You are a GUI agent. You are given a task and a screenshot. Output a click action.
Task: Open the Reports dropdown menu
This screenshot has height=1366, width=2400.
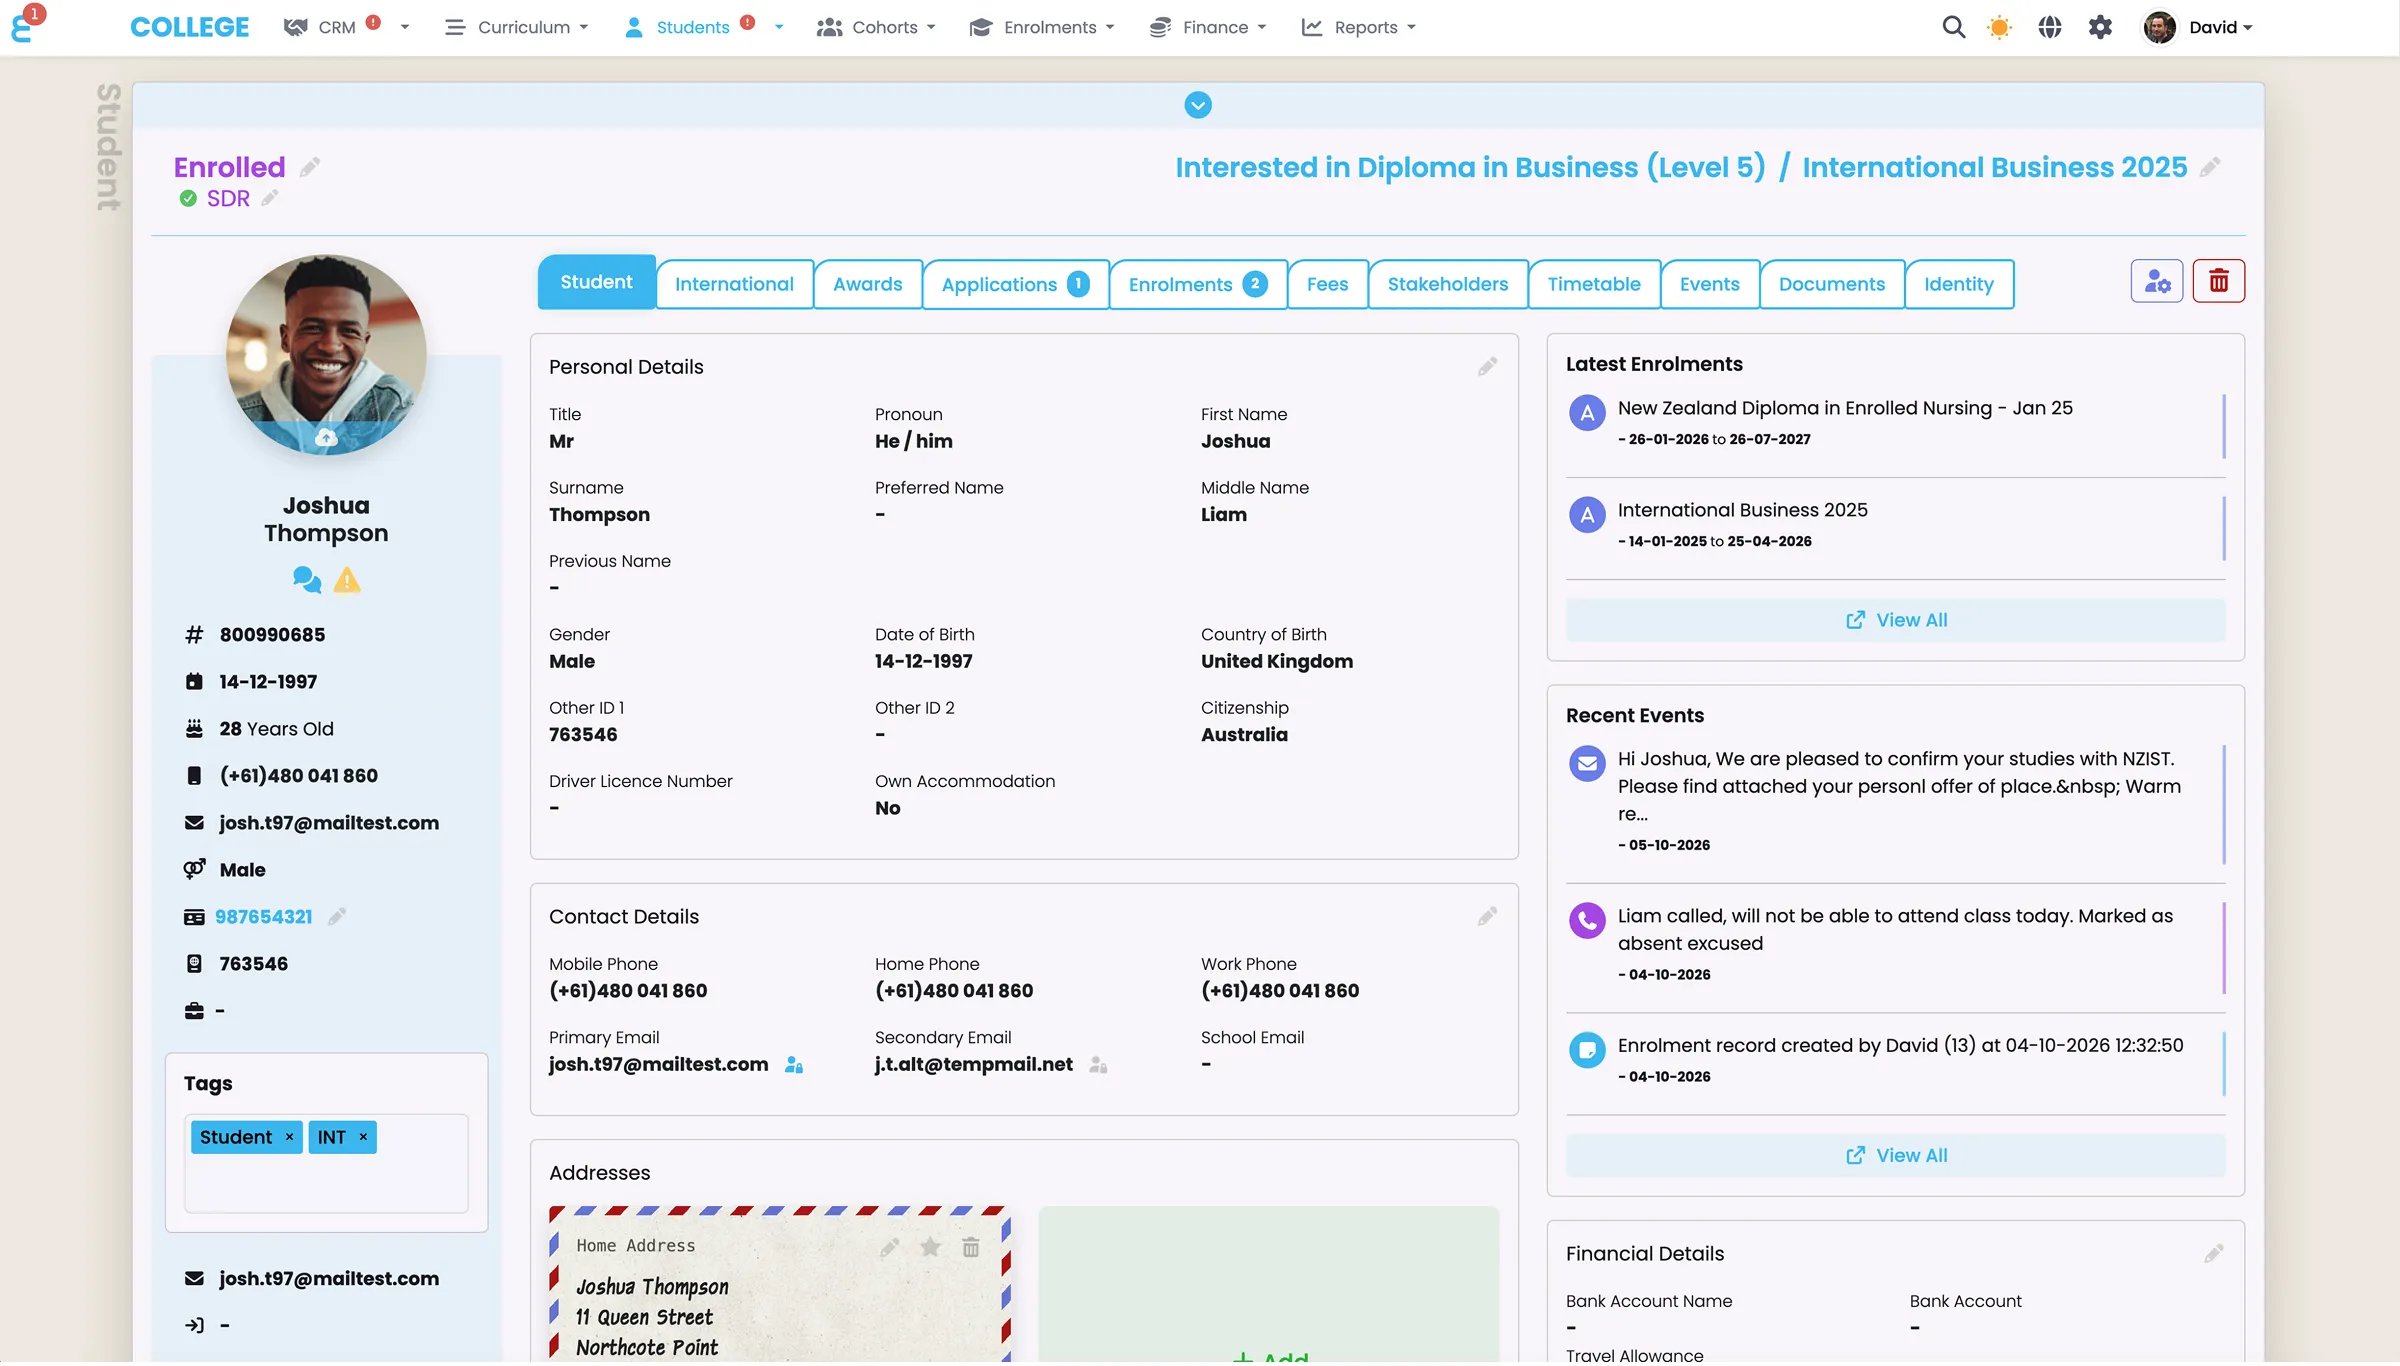tap(1359, 27)
